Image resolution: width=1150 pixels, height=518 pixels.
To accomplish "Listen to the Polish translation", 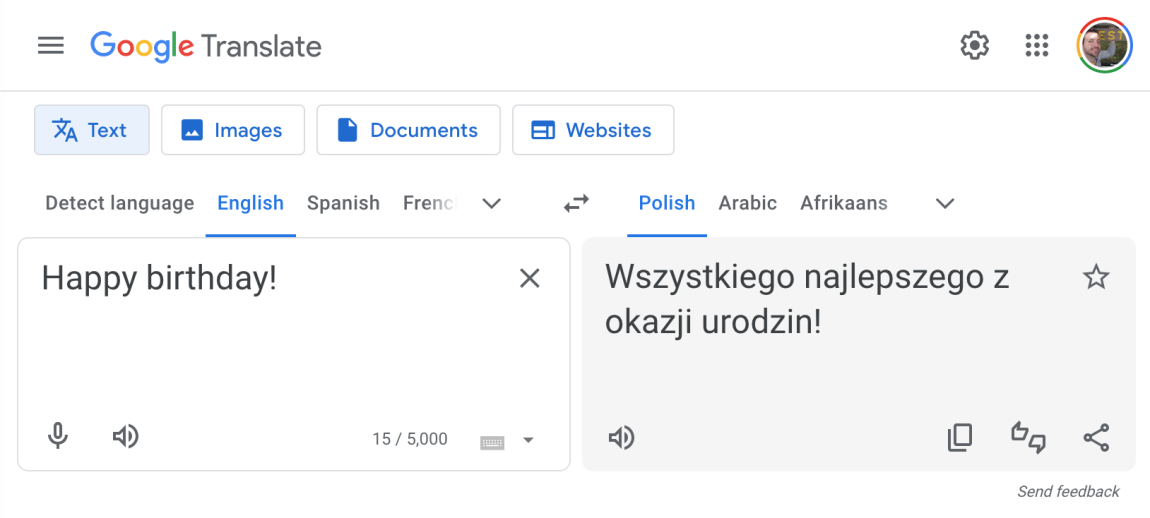I will pos(621,438).
